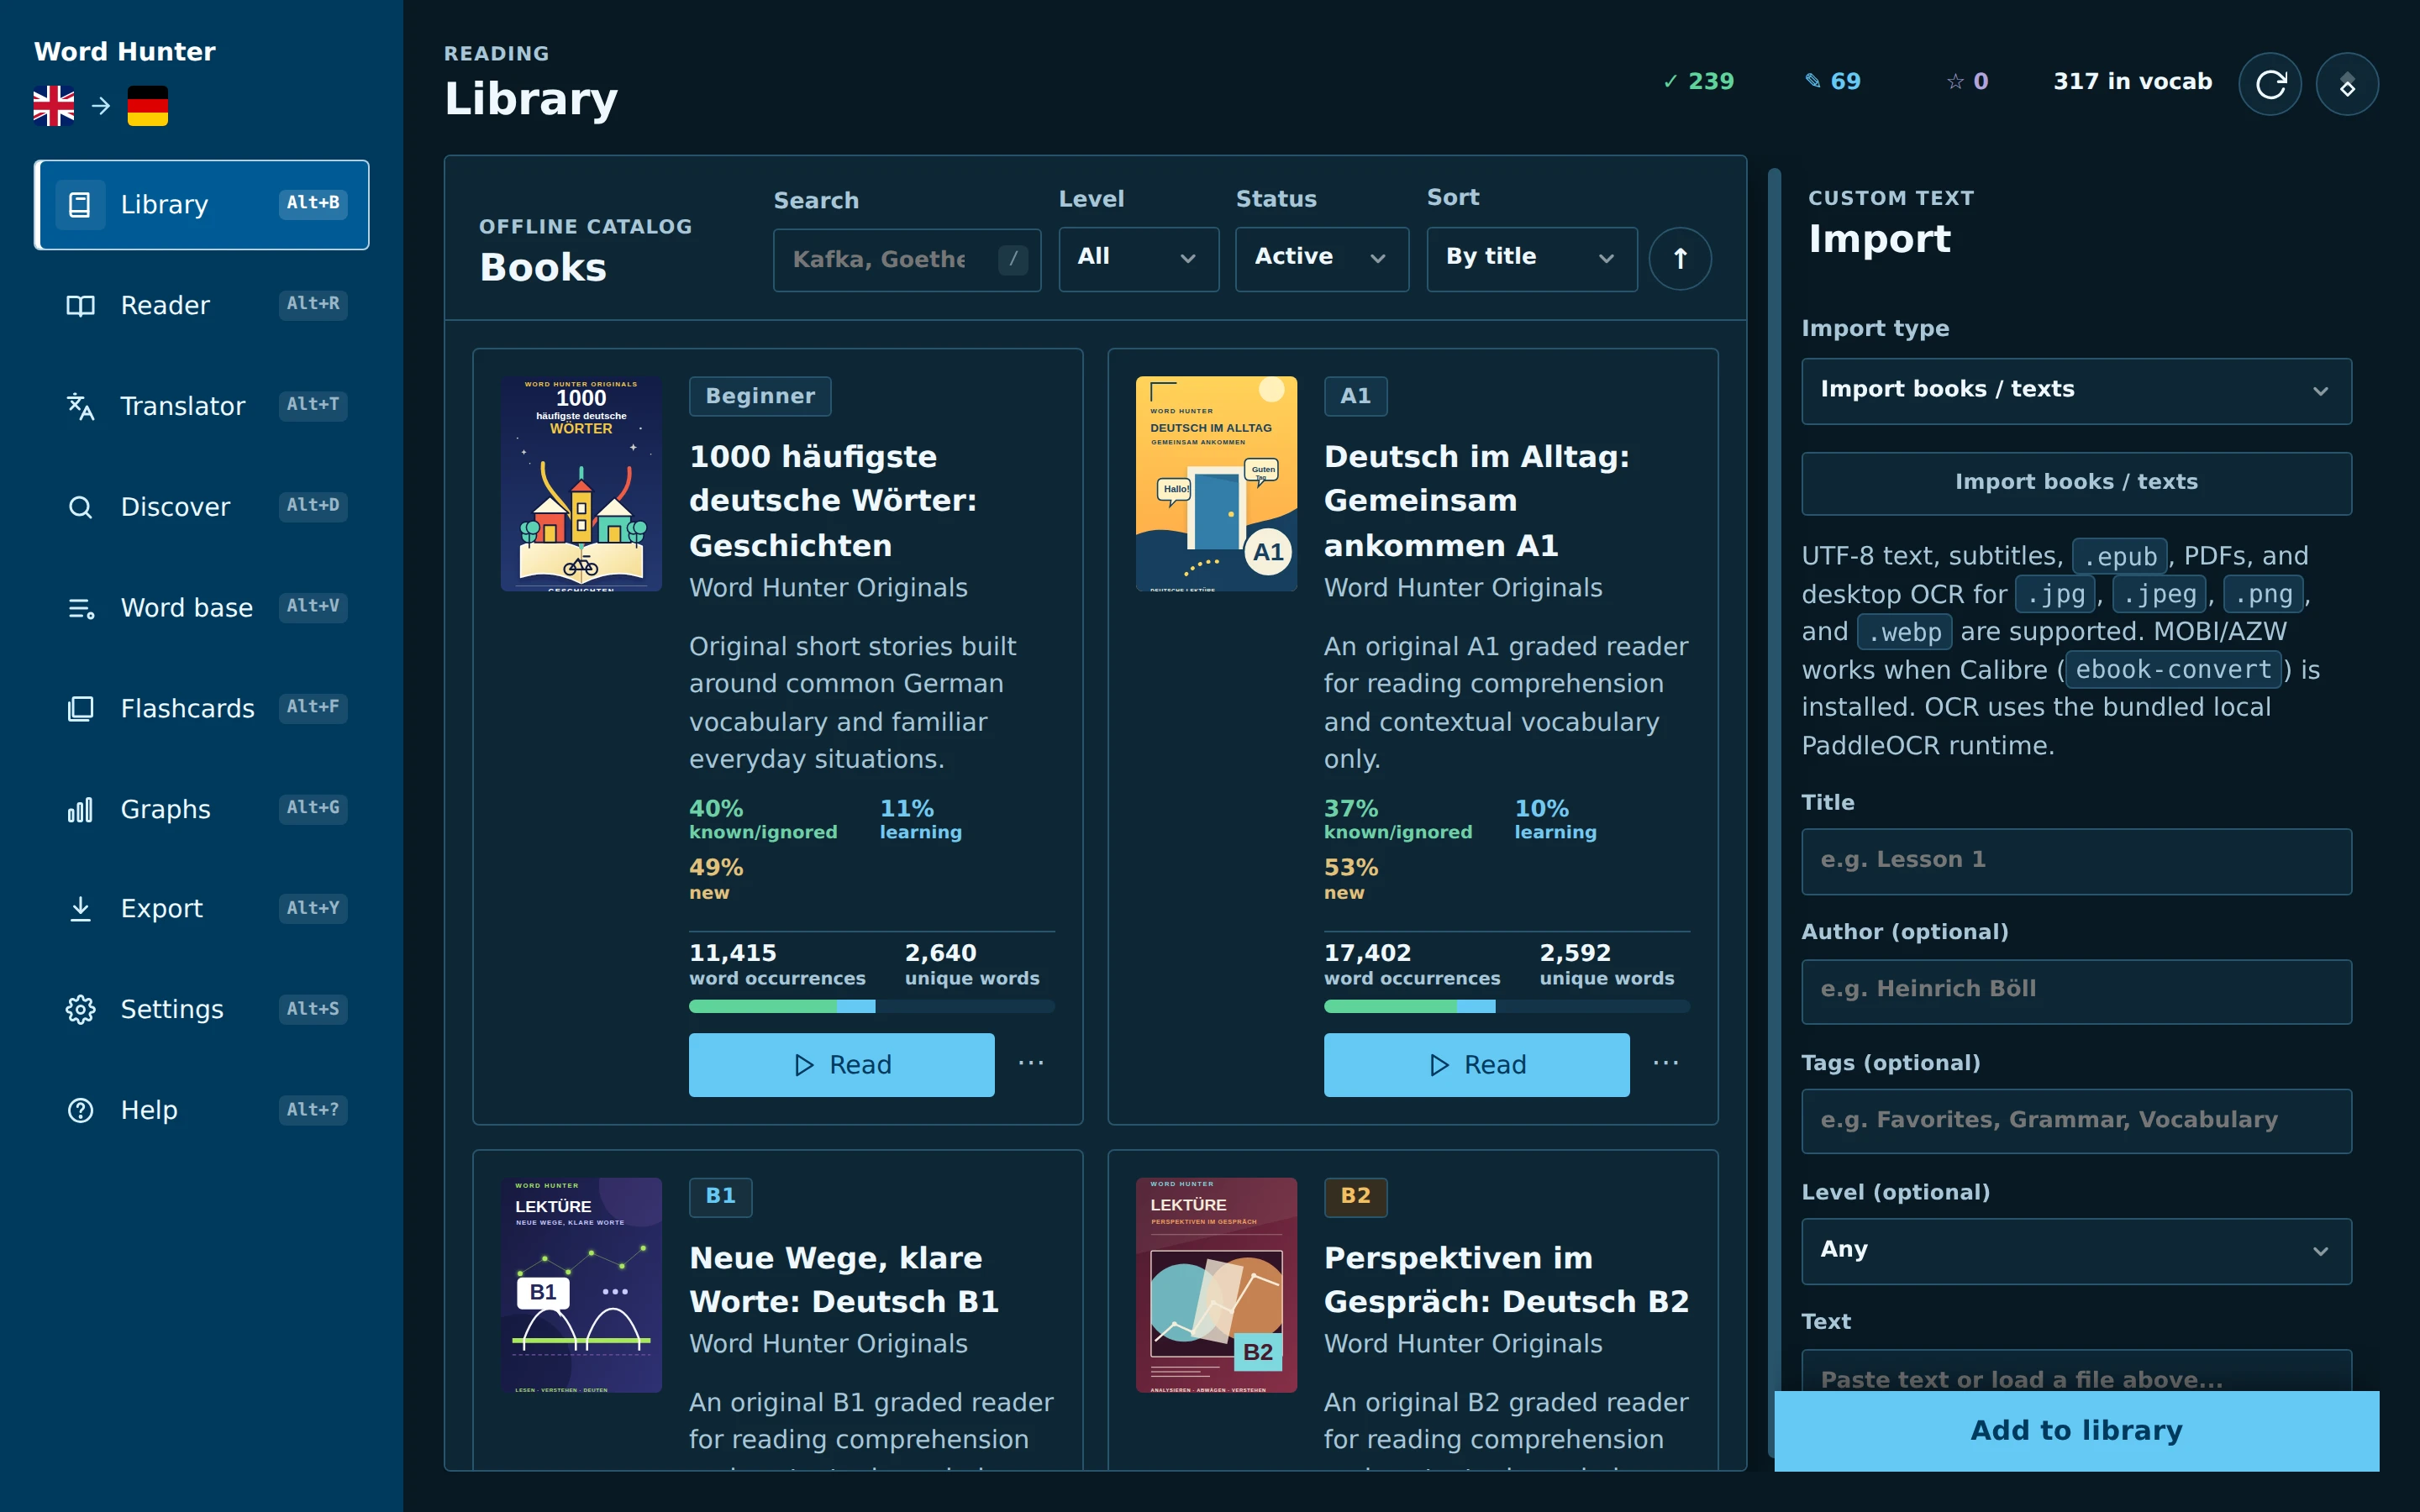Image resolution: width=2420 pixels, height=1512 pixels.
Task: Read 1000 häufigste deutsche Wörter book
Action: 841,1065
